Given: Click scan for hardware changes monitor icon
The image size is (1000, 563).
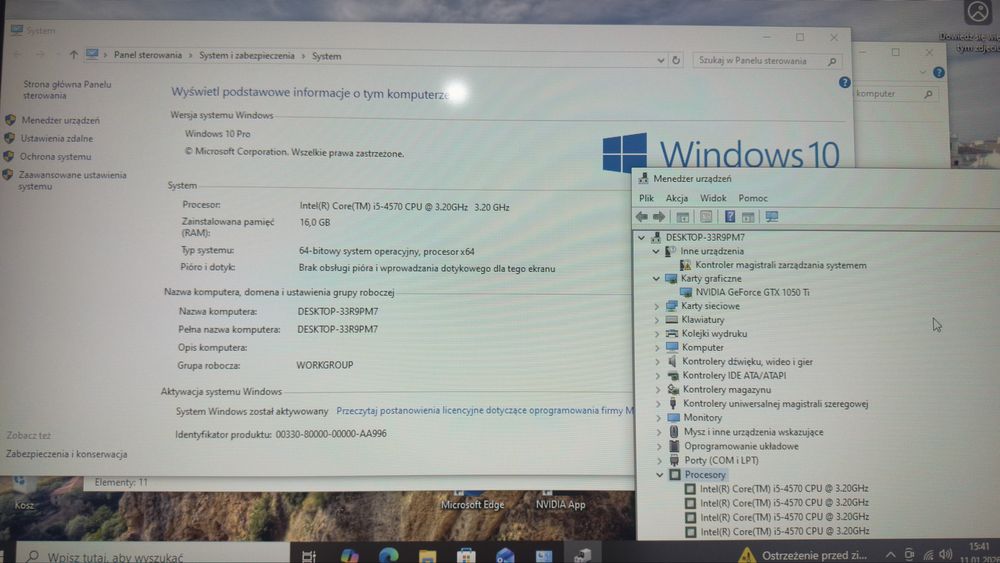Looking at the screenshot, I should (772, 217).
